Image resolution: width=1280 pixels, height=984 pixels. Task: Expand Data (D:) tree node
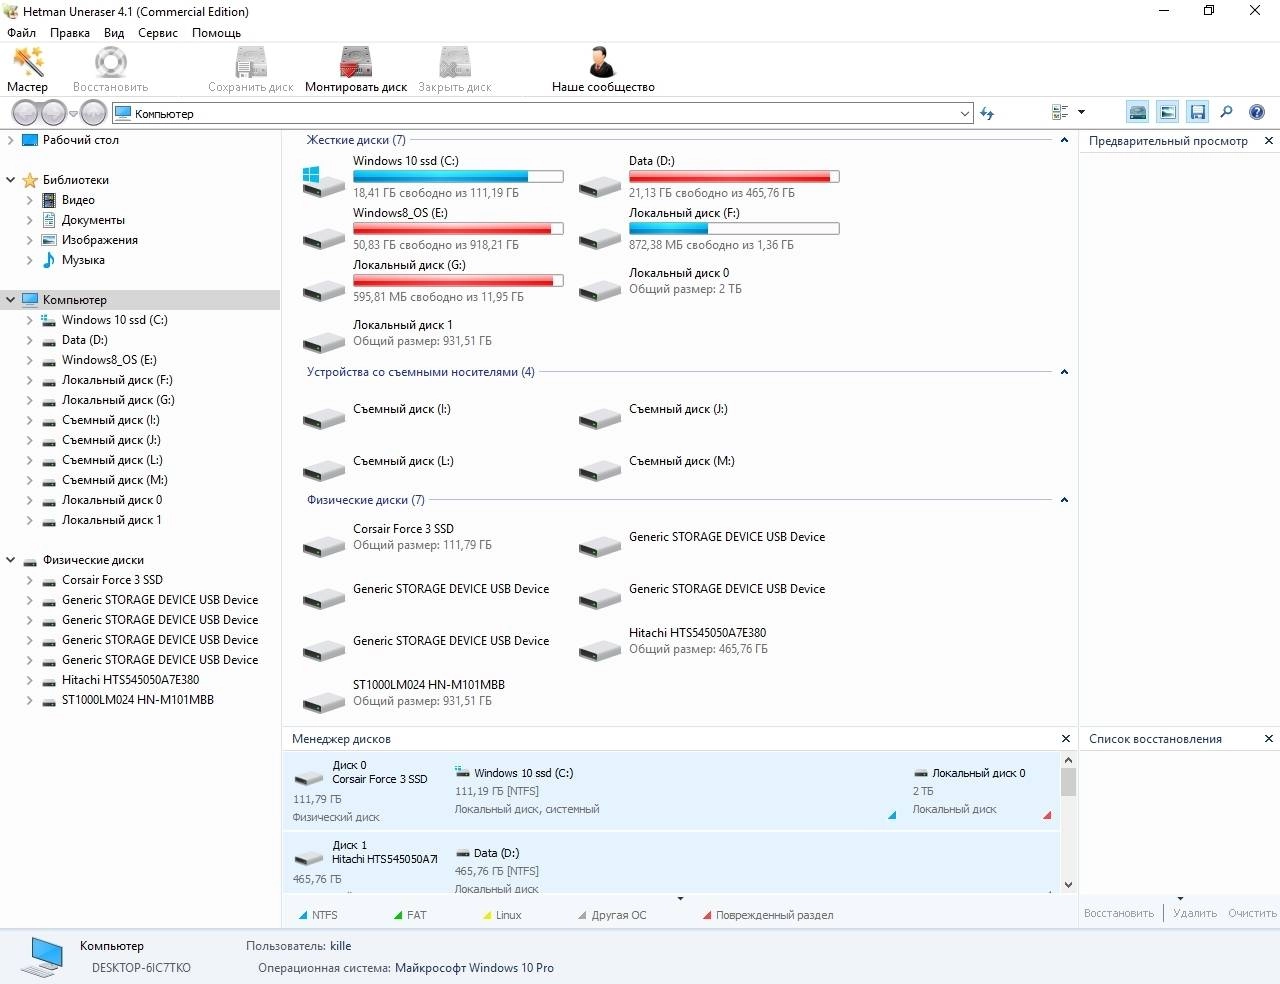pos(29,340)
